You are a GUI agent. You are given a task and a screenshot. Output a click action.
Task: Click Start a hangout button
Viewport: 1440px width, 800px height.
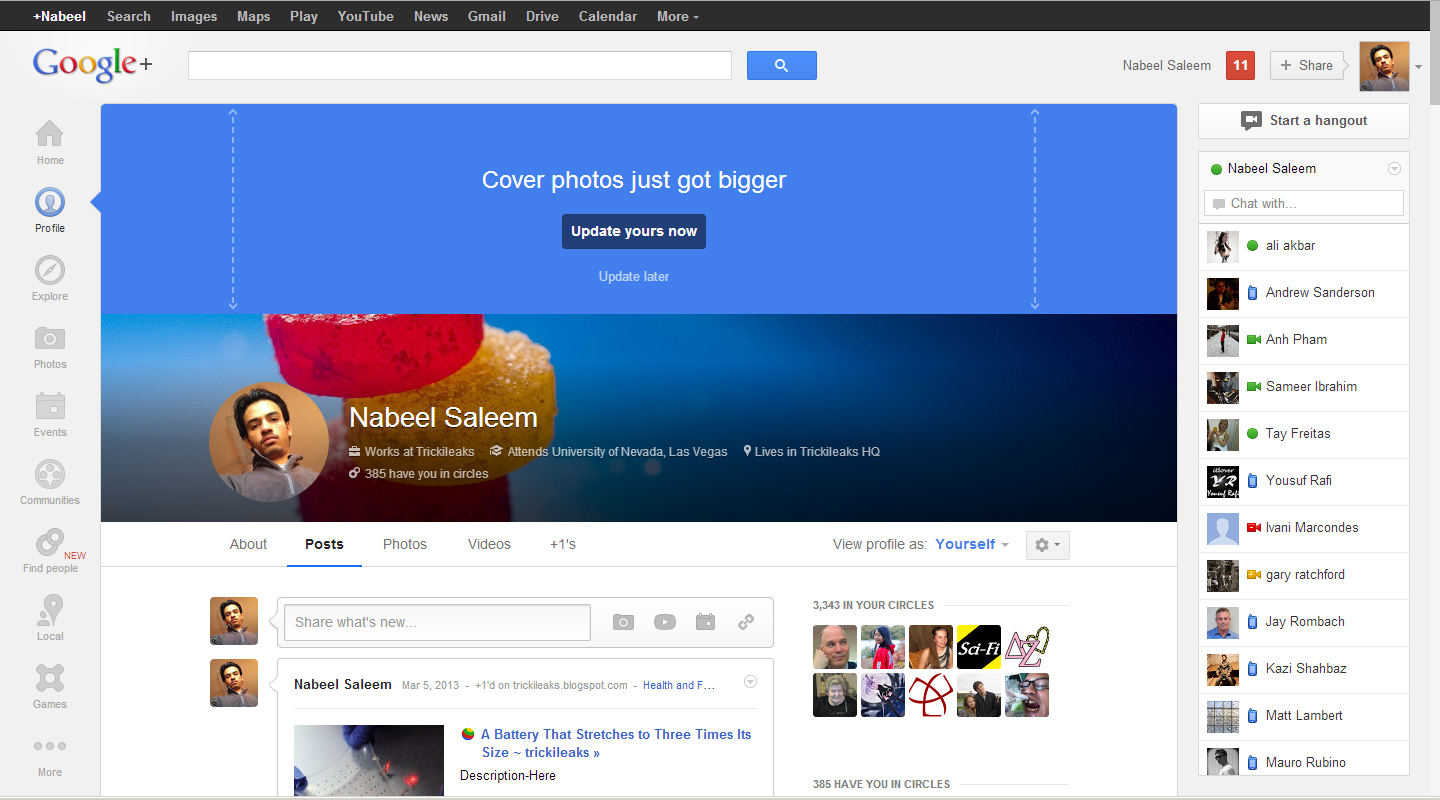coord(1304,121)
